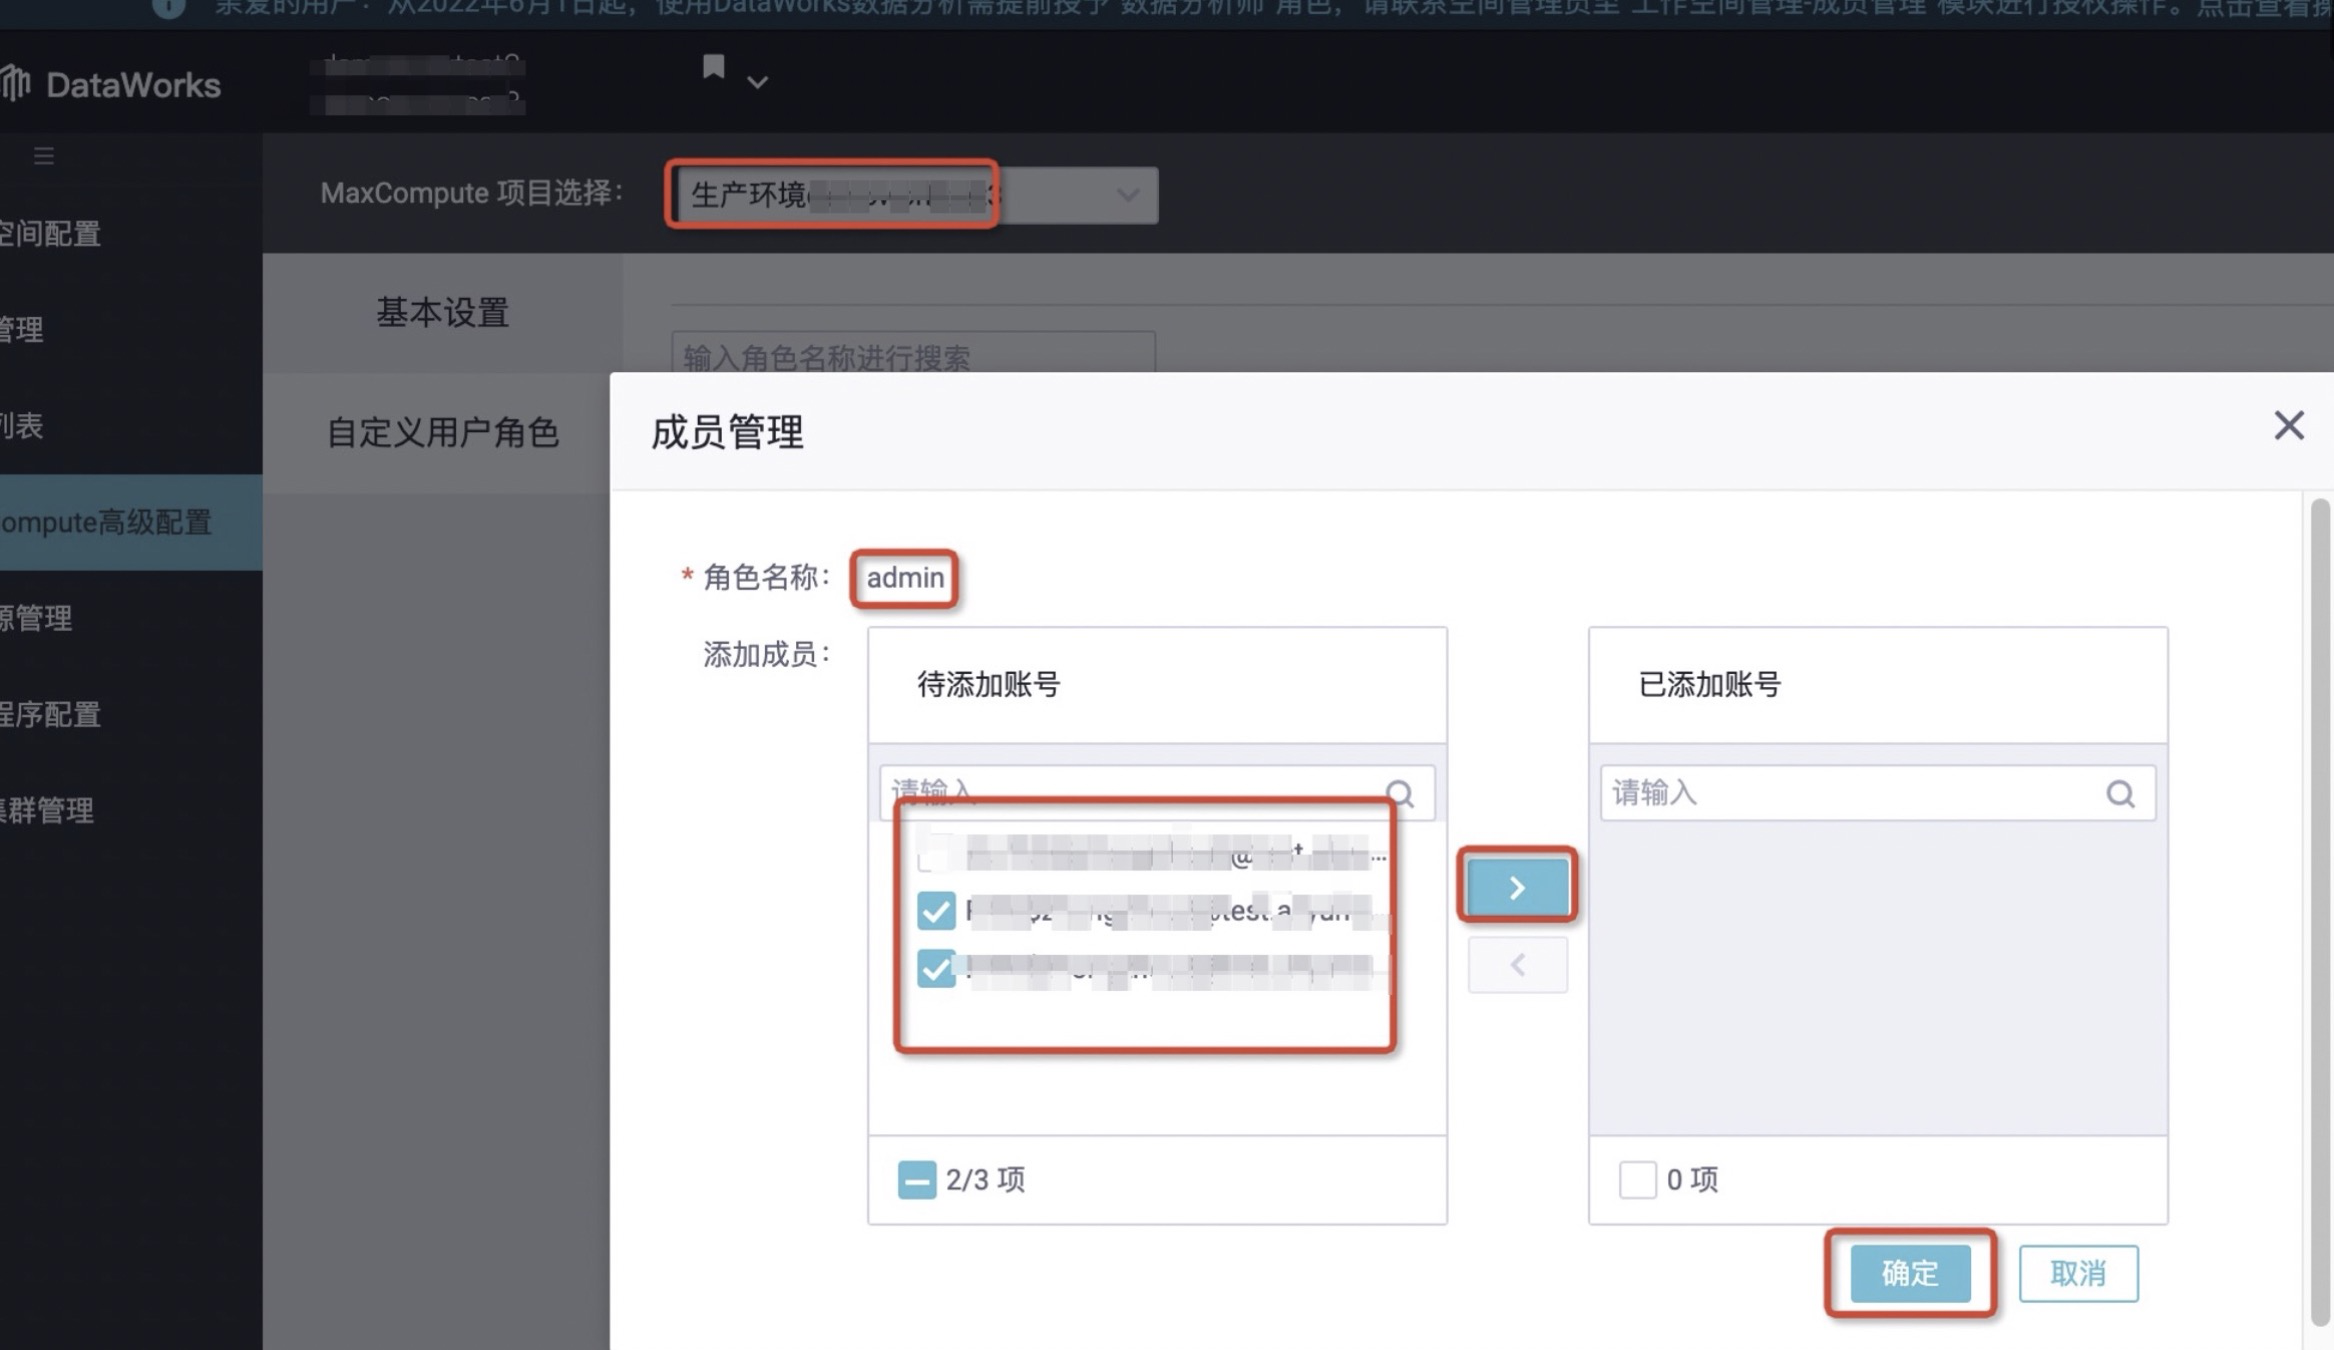Close the member management dialog
This screenshot has width=2334, height=1350.
click(2288, 426)
